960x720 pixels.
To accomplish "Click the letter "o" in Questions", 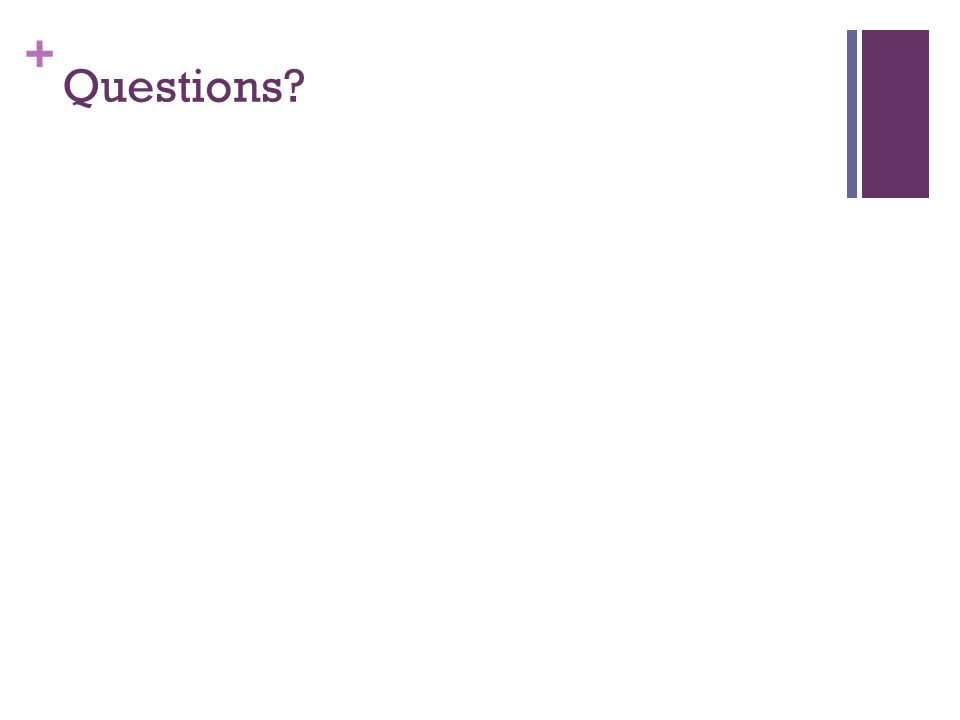I will [219, 91].
